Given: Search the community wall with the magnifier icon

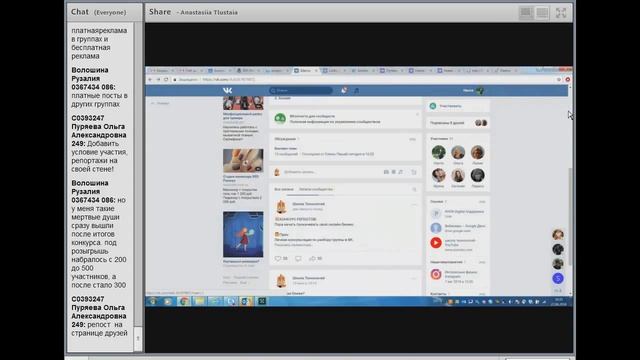Looking at the screenshot, I should 414,189.
